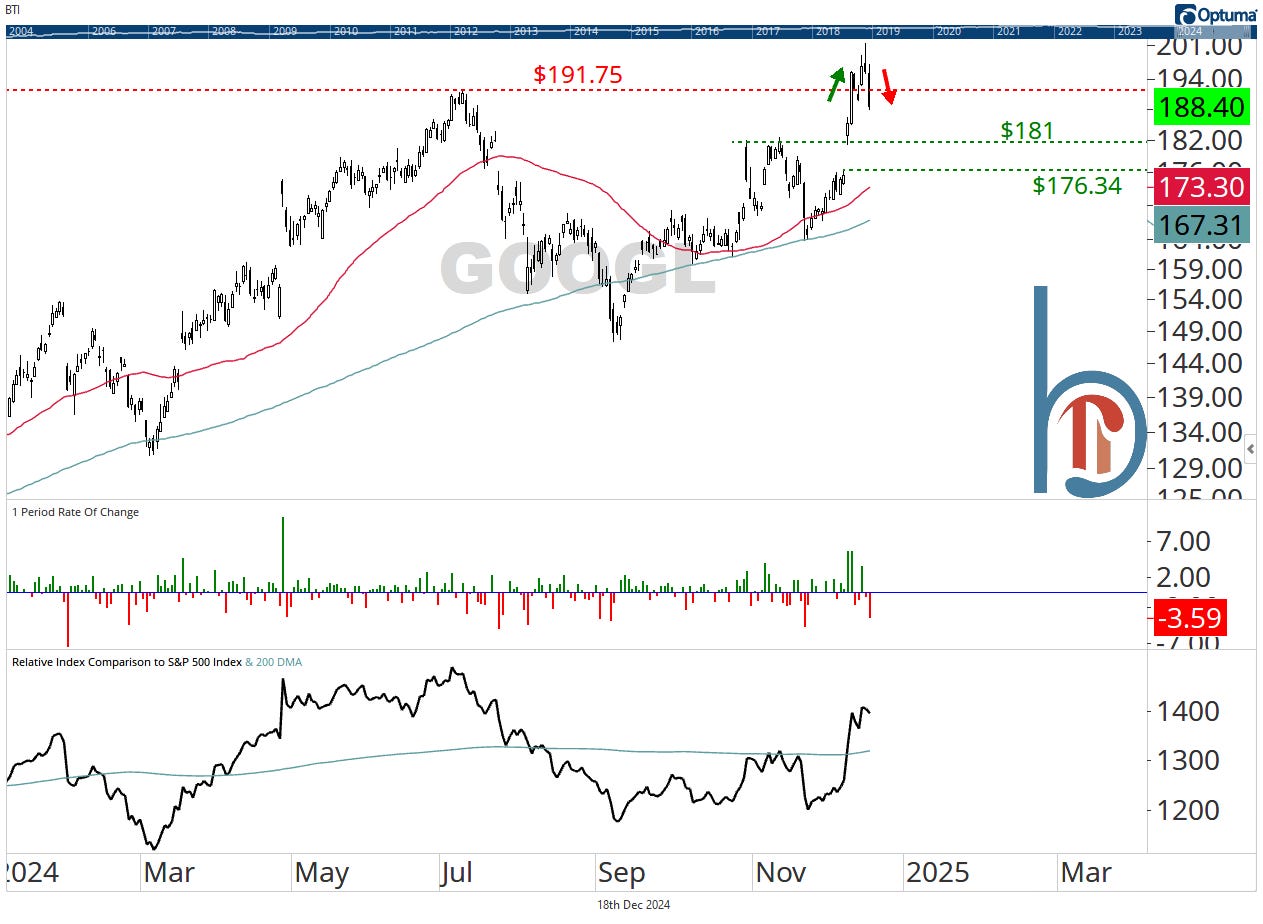
Task: Select the $191.75 resistance label
Action: pos(578,74)
